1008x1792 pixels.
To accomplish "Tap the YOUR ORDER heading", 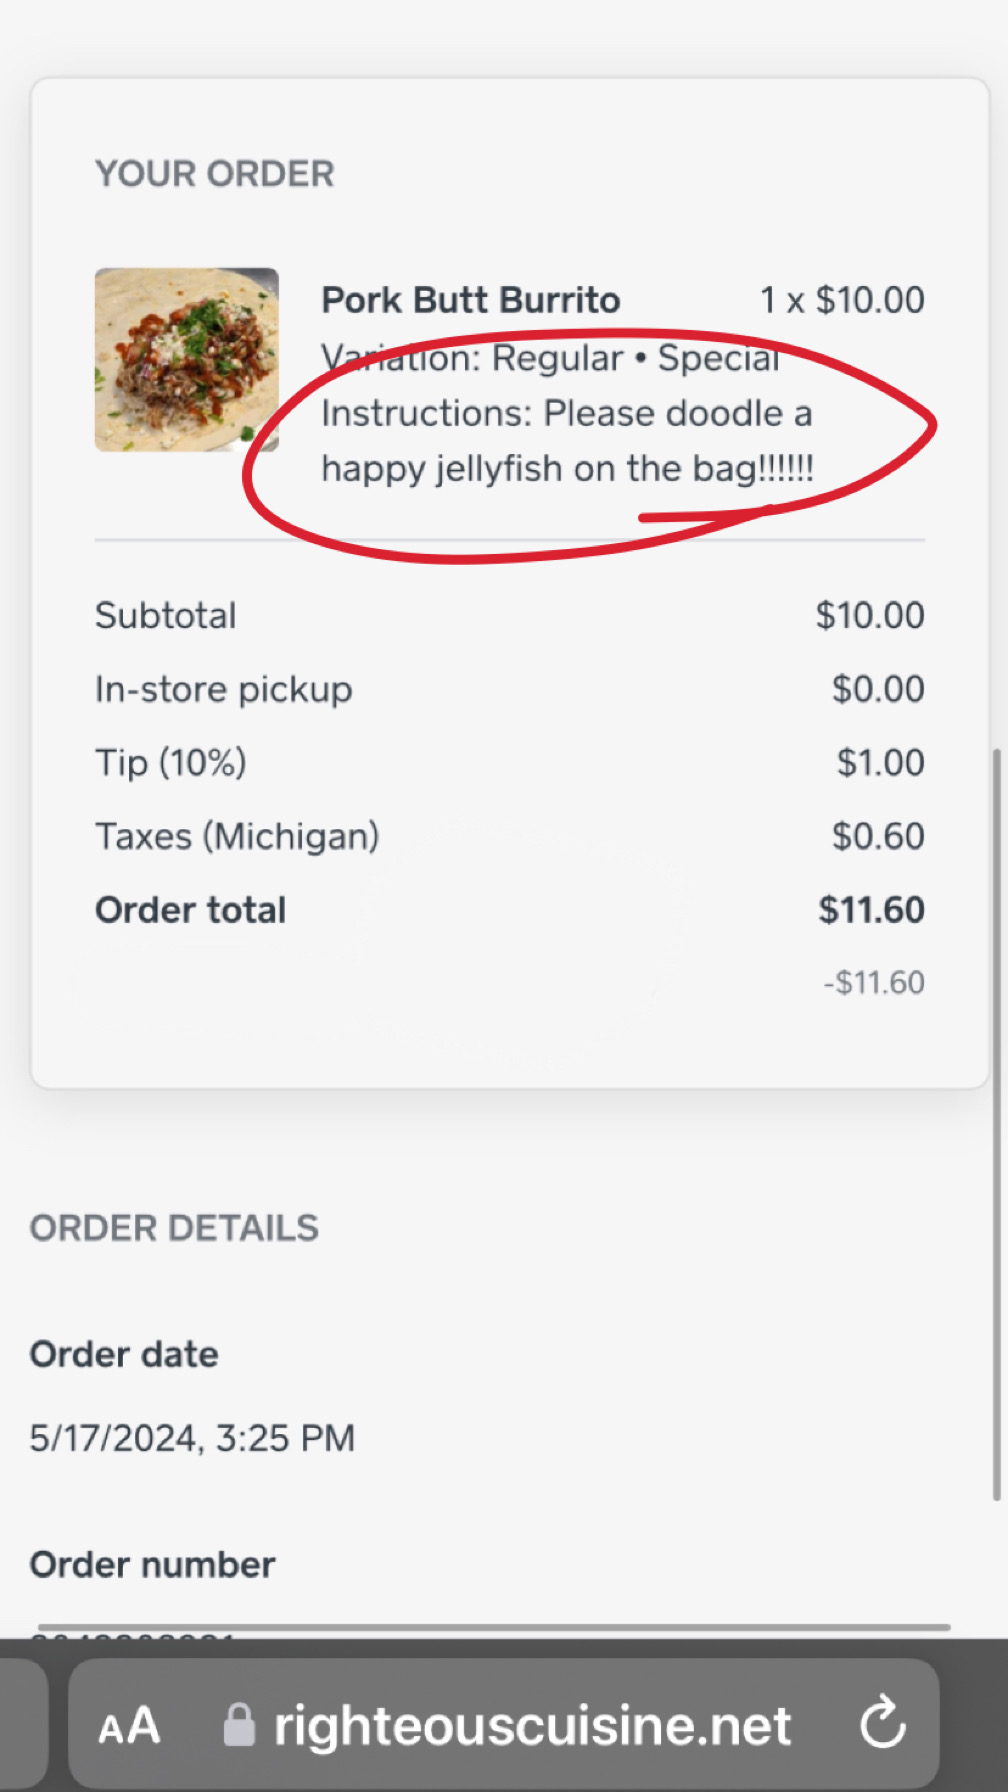I will (215, 174).
